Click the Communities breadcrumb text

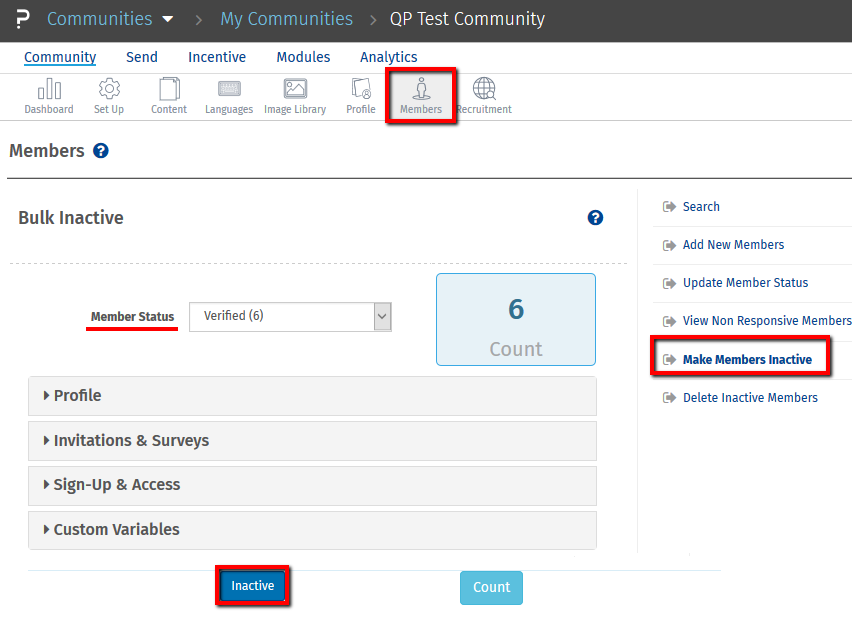pyautogui.click(x=99, y=19)
